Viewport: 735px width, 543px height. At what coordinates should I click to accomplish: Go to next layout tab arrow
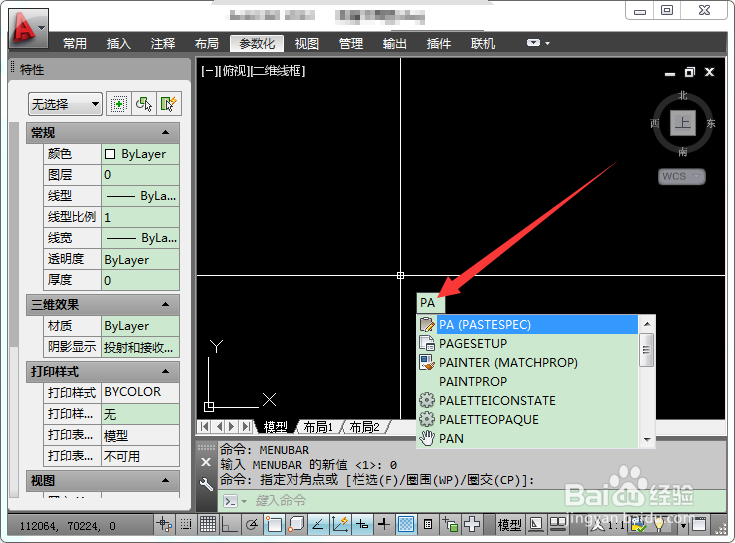pyautogui.click(x=232, y=426)
